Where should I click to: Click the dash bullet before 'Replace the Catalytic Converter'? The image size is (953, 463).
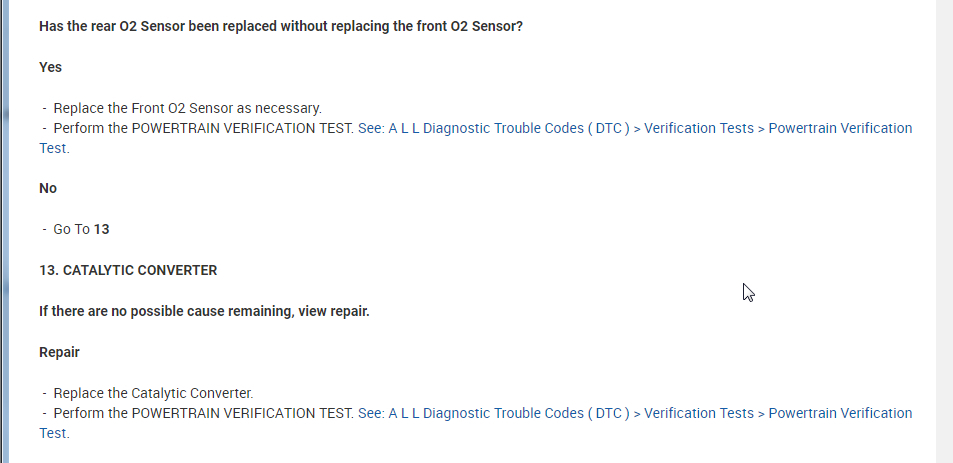[45, 393]
